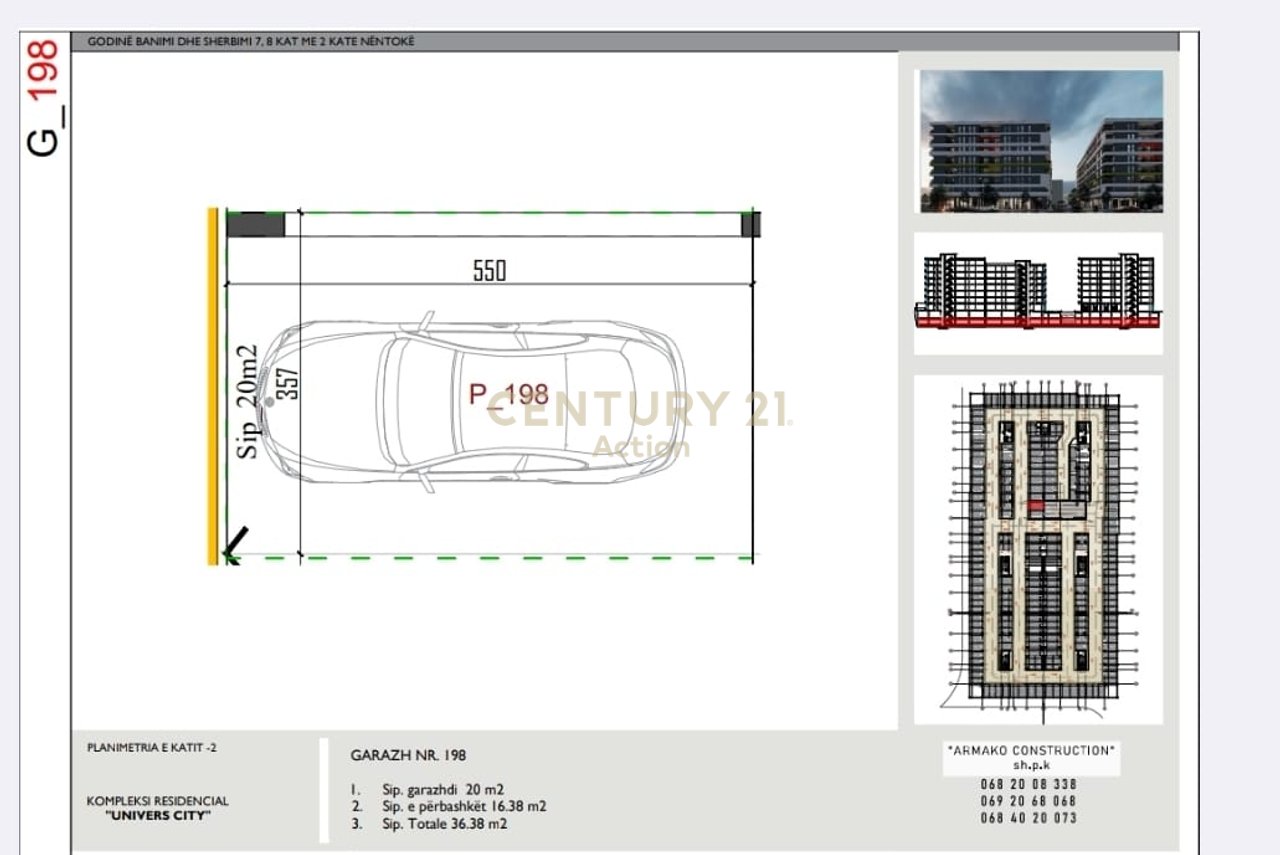Open the building rendering photo

pyautogui.click(x=1041, y=140)
